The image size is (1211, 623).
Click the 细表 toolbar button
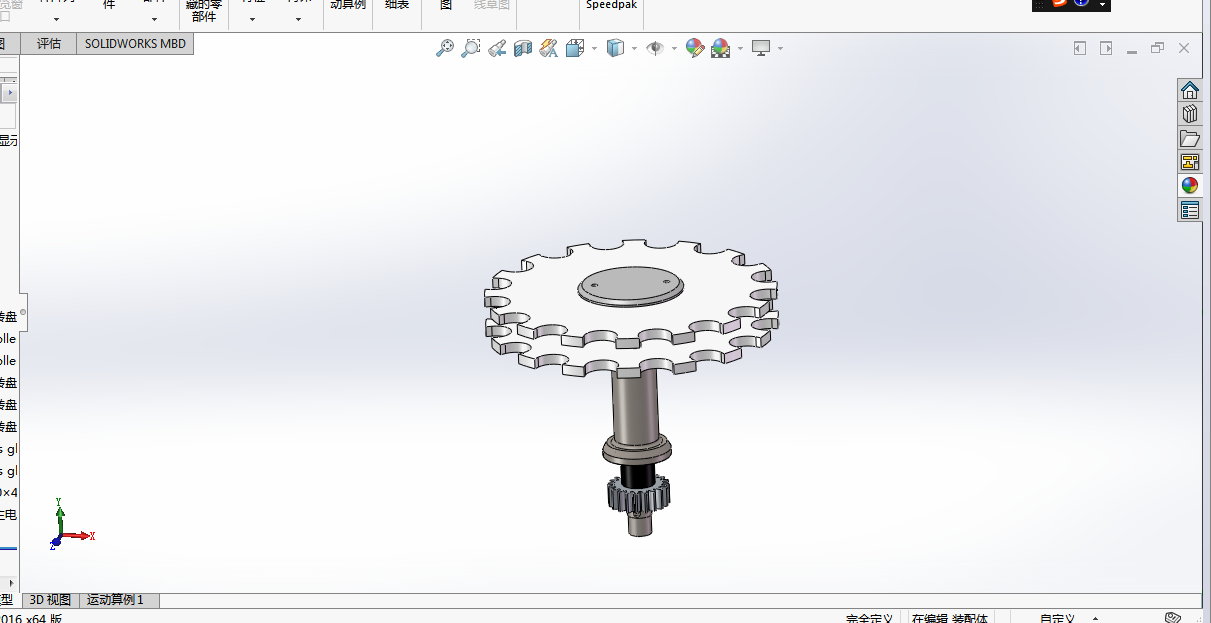[x=397, y=5]
